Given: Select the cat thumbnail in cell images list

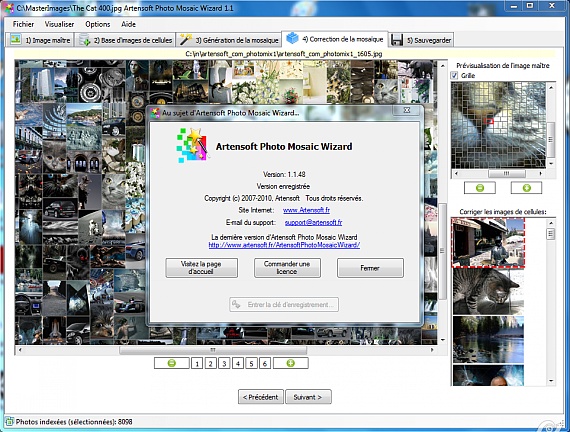Looking at the screenshot, I should click(x=488, y=292).
